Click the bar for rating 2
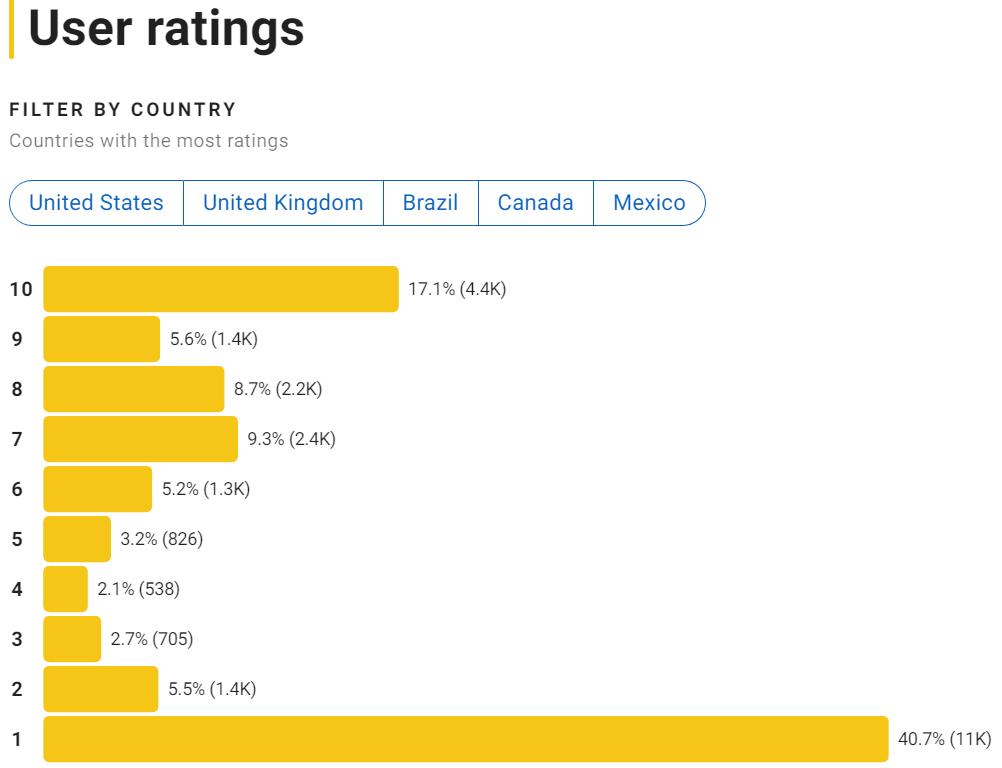 pyautogui.click(x=100, y=689)
